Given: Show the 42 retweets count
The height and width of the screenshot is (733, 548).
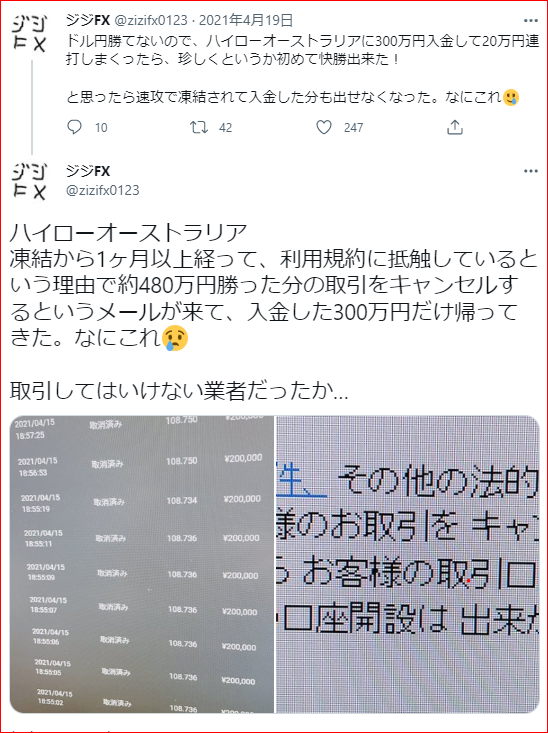Looking at the screenshot, I should pyautogui.click(x=226, y=128).
